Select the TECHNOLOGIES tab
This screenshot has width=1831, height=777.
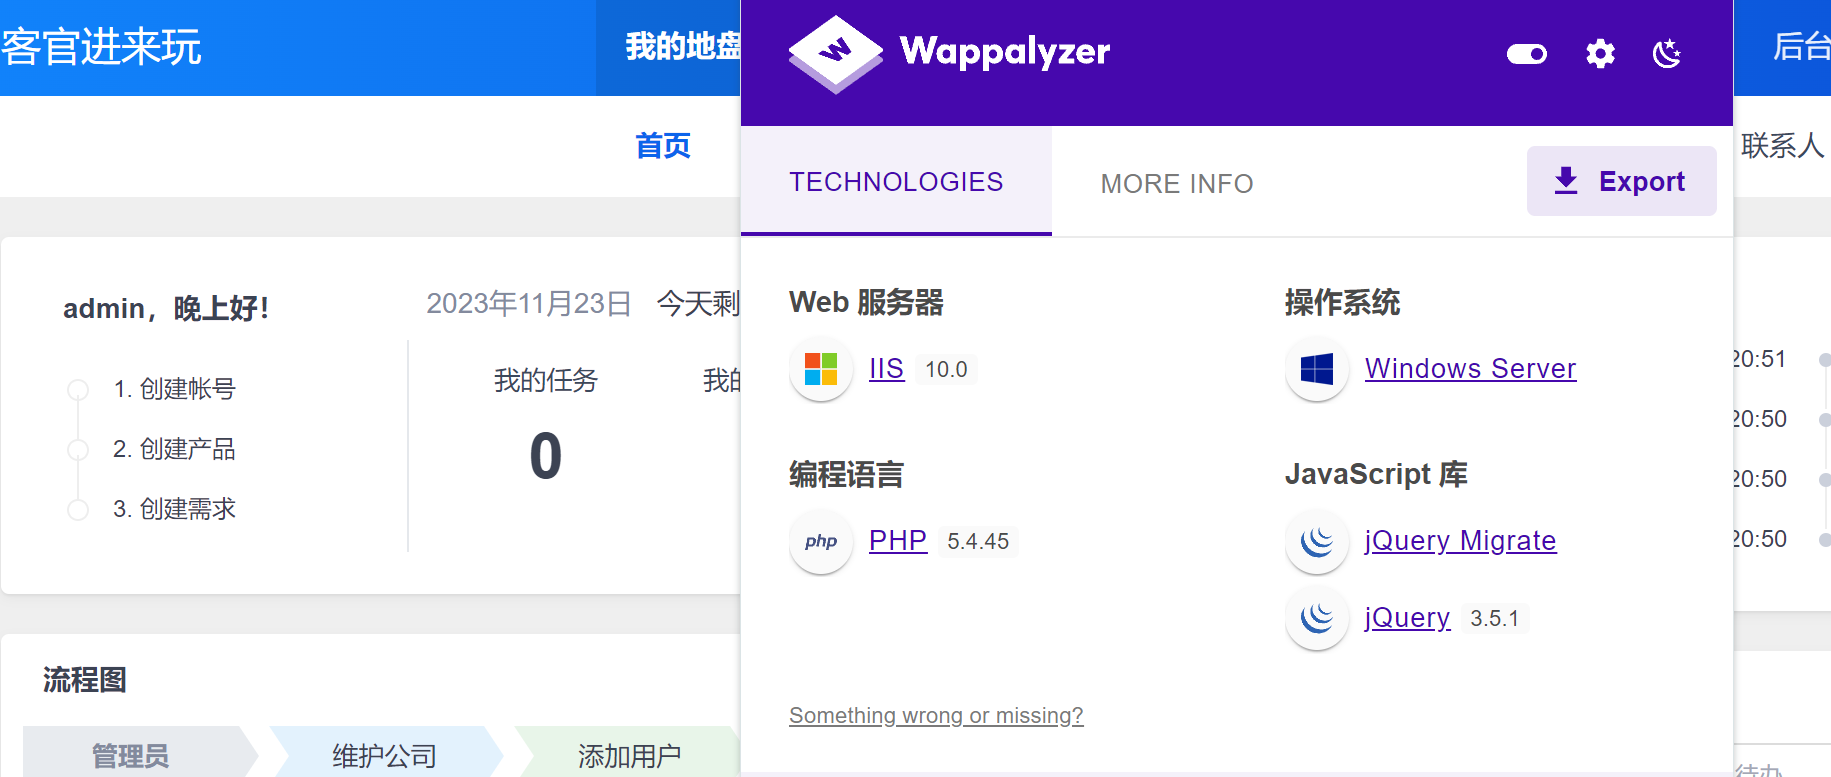896,182
